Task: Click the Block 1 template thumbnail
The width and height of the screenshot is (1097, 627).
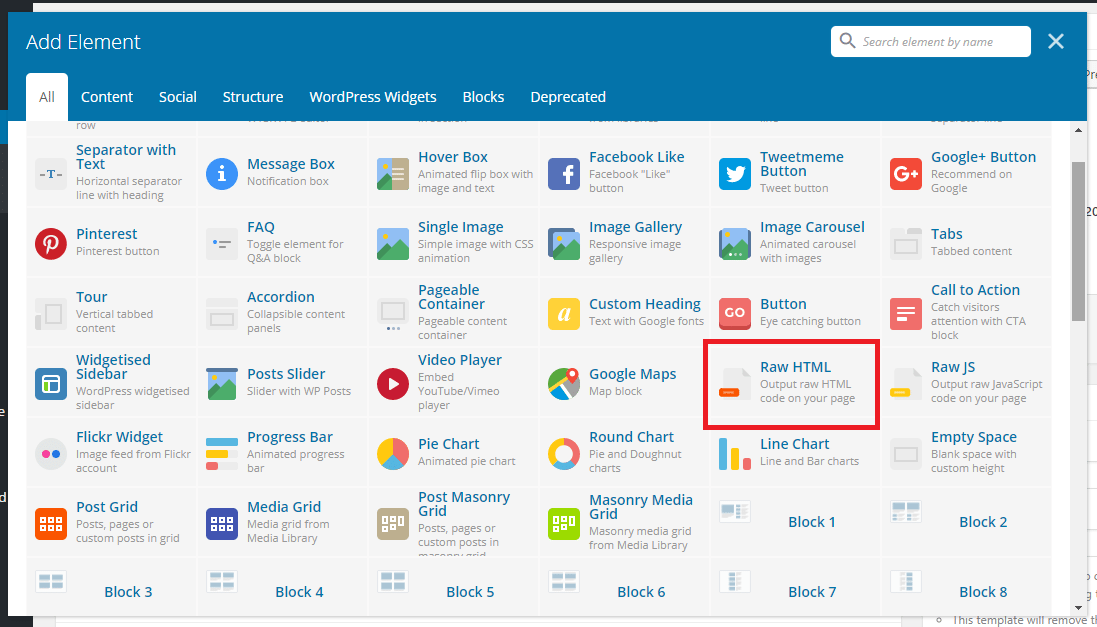Action: [x=735, y=512]
